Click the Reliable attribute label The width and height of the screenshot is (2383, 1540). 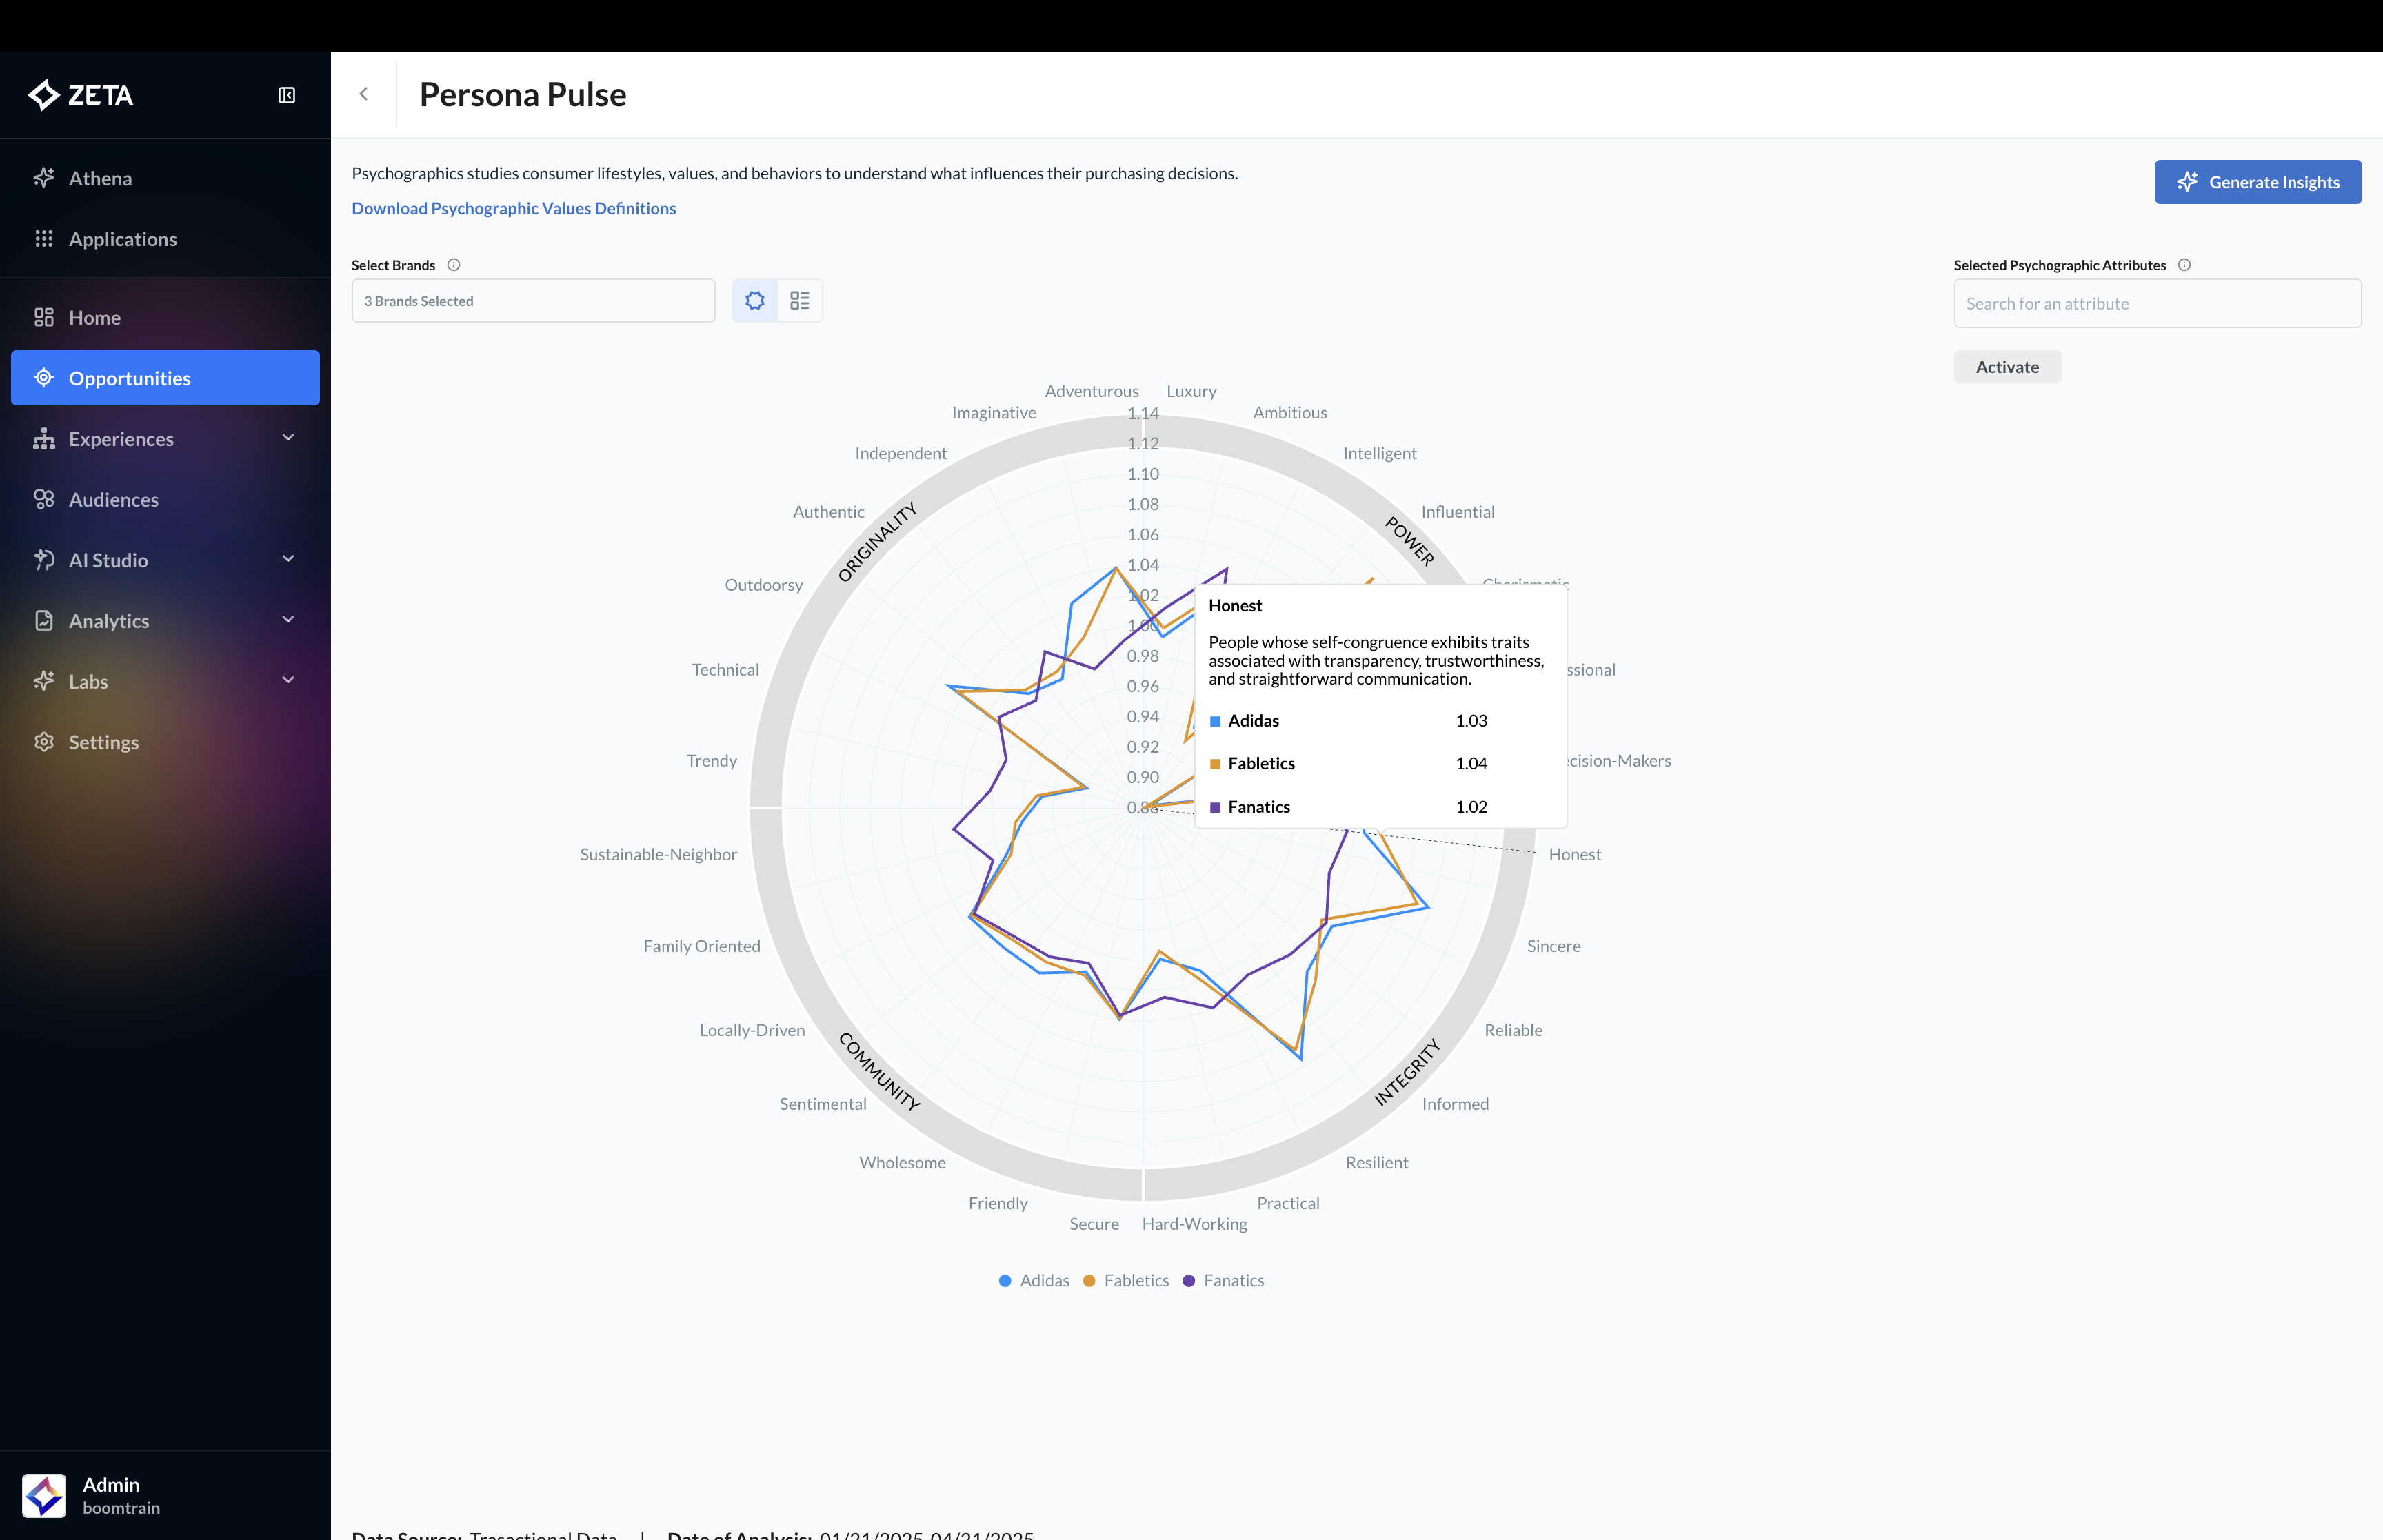(1513, 1031)
